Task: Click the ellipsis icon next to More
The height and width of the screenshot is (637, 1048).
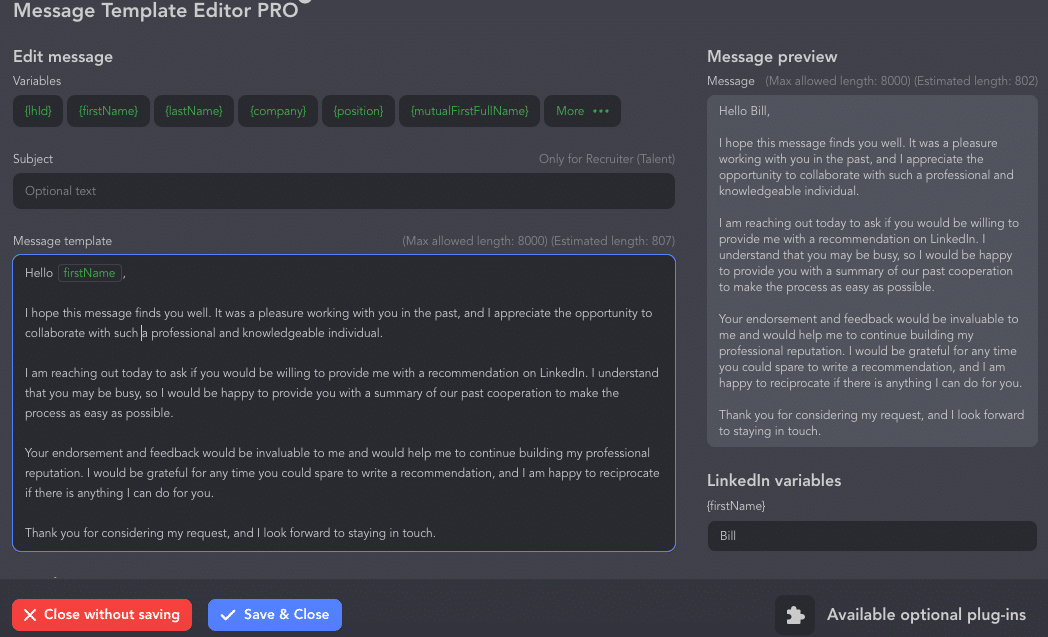Action: click(x=602, y=110)
